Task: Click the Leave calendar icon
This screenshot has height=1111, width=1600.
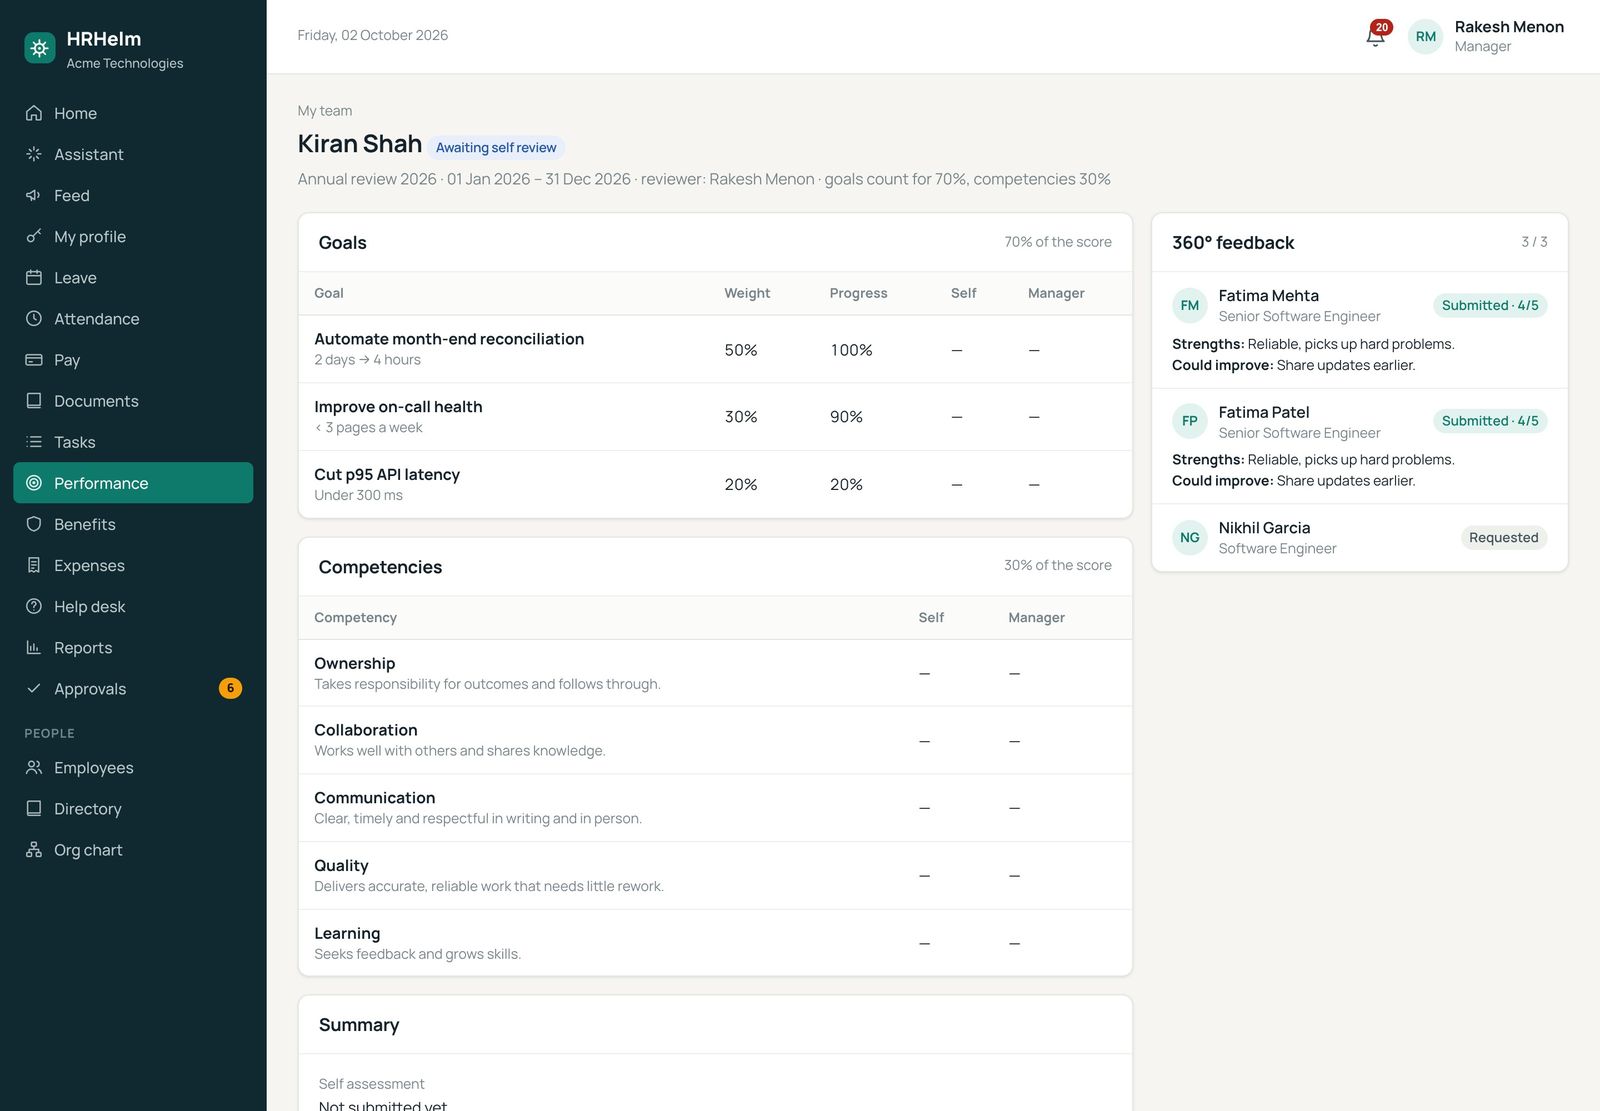Action: pos(34,277)
